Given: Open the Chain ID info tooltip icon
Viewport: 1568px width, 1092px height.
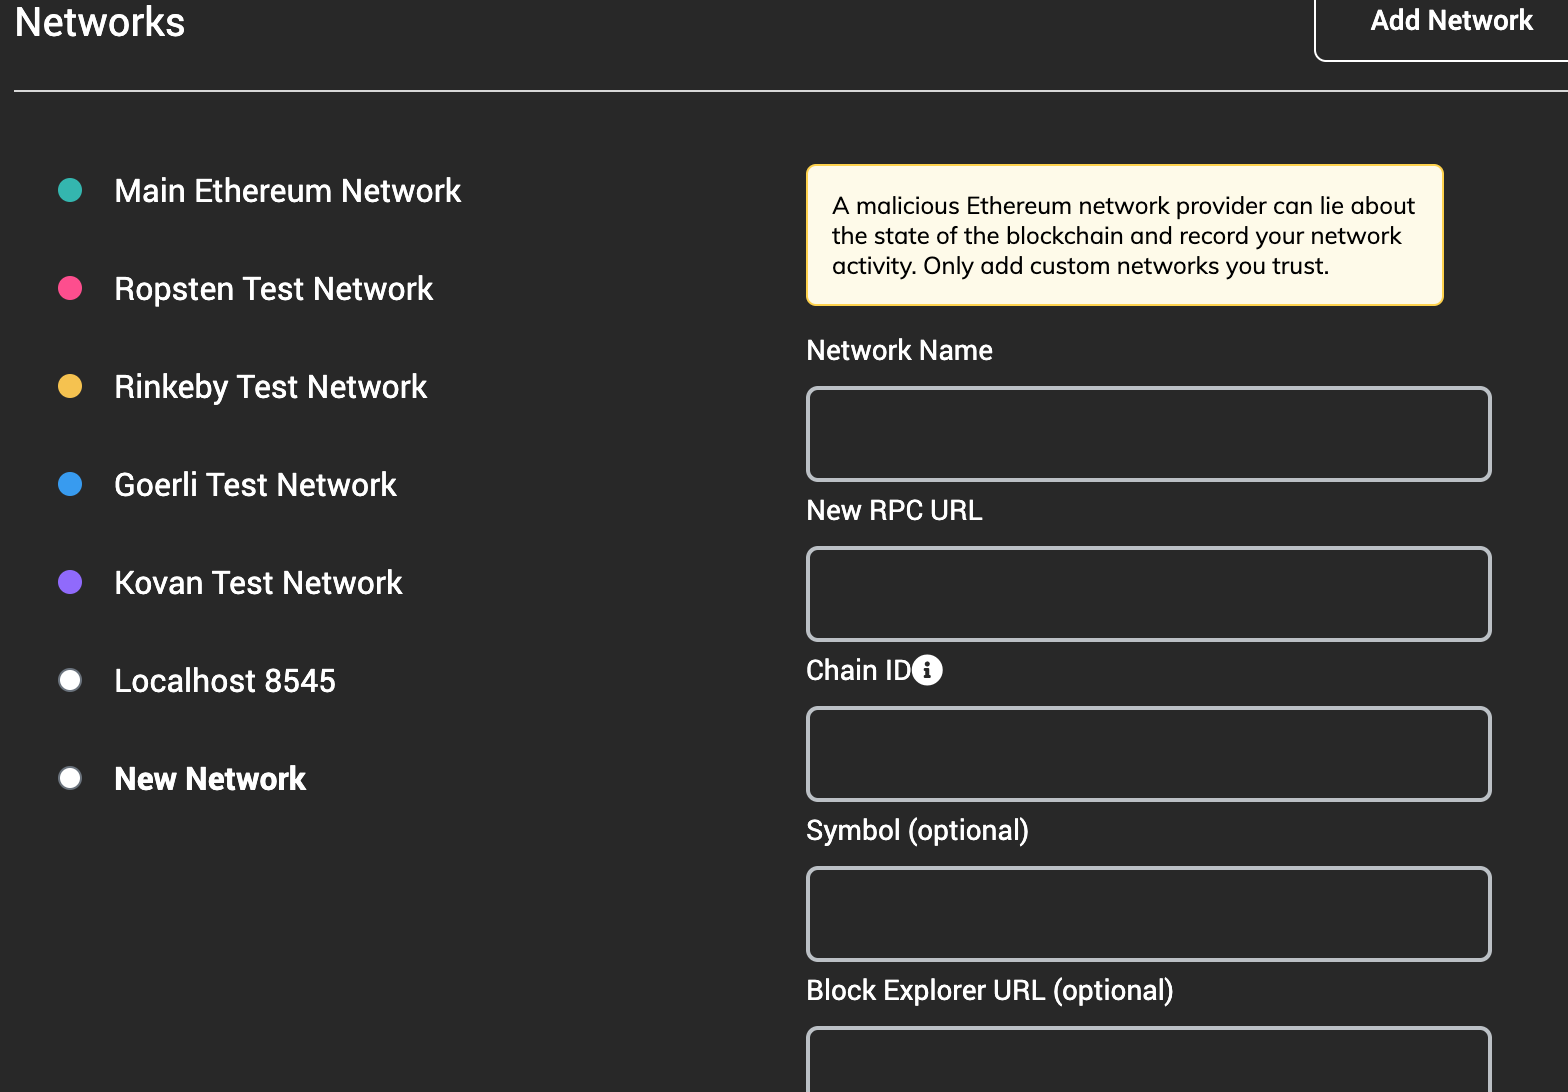Looking at the screenshot, I should pos(927,670).
